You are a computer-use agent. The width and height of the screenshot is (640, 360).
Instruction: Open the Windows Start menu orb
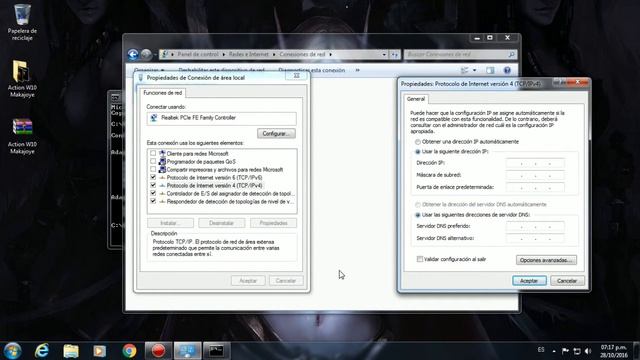[12, 351]
